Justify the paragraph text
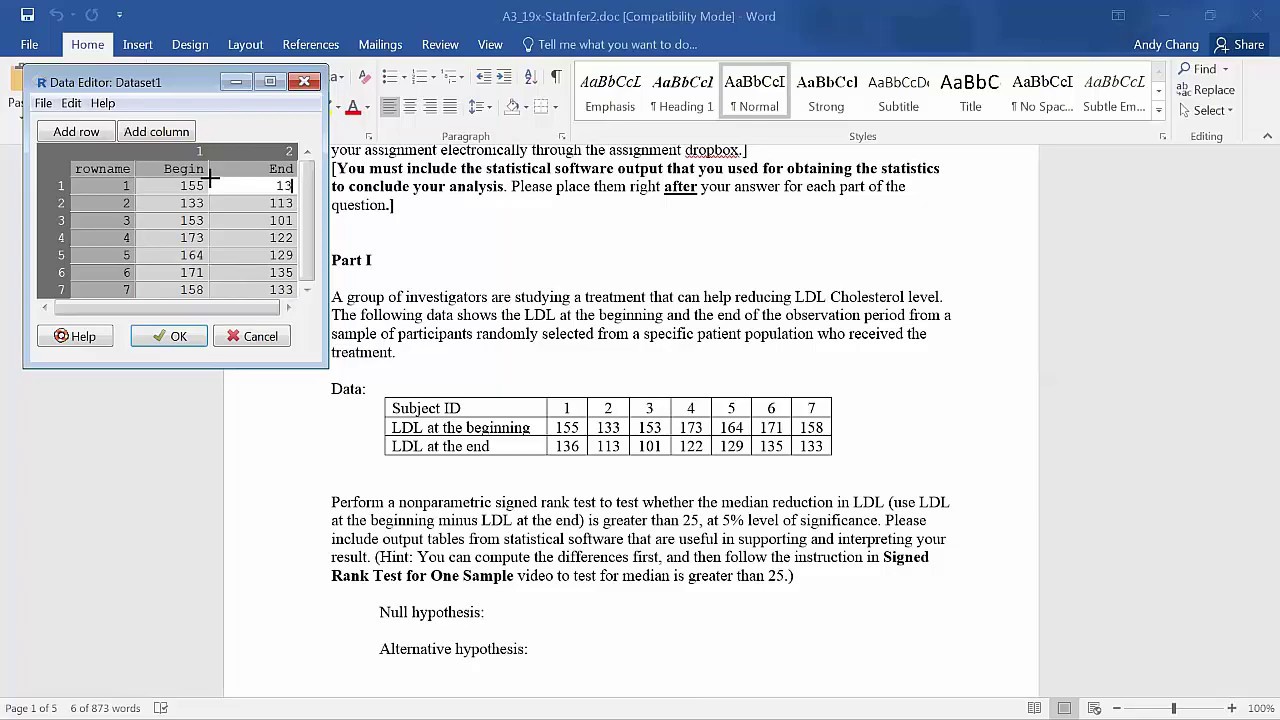The width and height of the screenshot is (1280, 720). pos(450,107)
